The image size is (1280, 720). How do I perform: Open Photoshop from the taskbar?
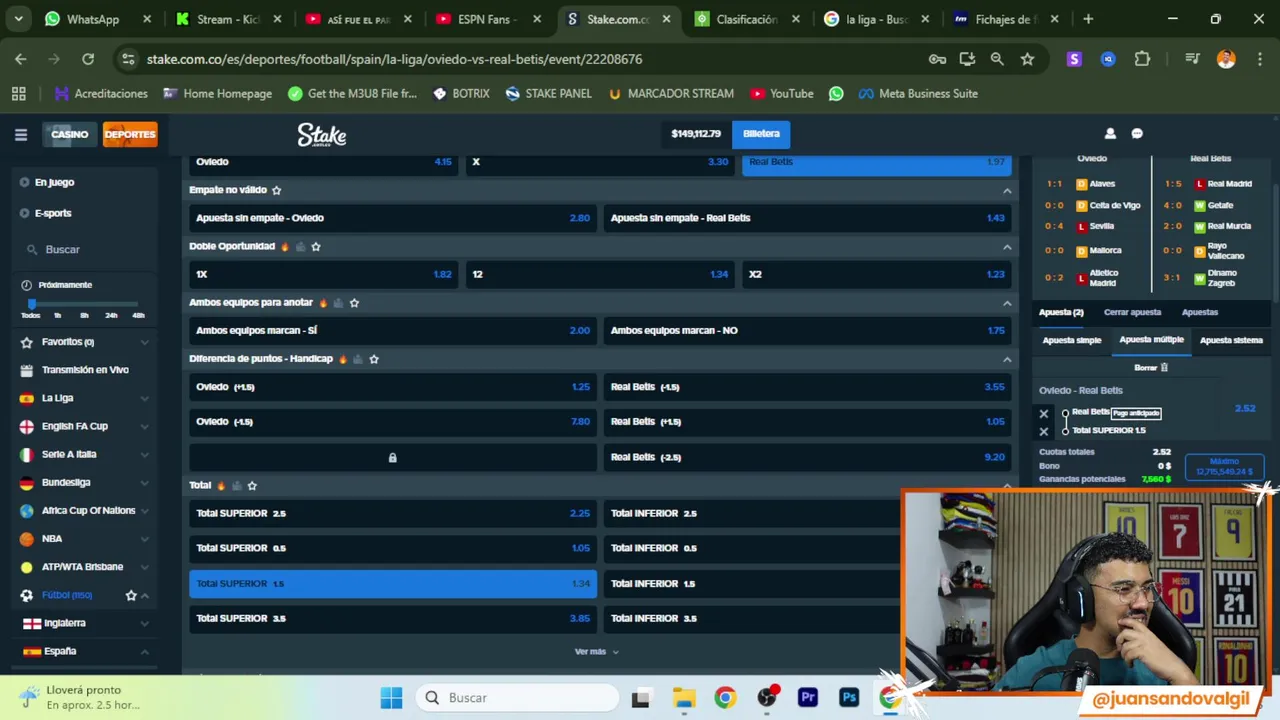pyautogui.click(x=849, y=698)
